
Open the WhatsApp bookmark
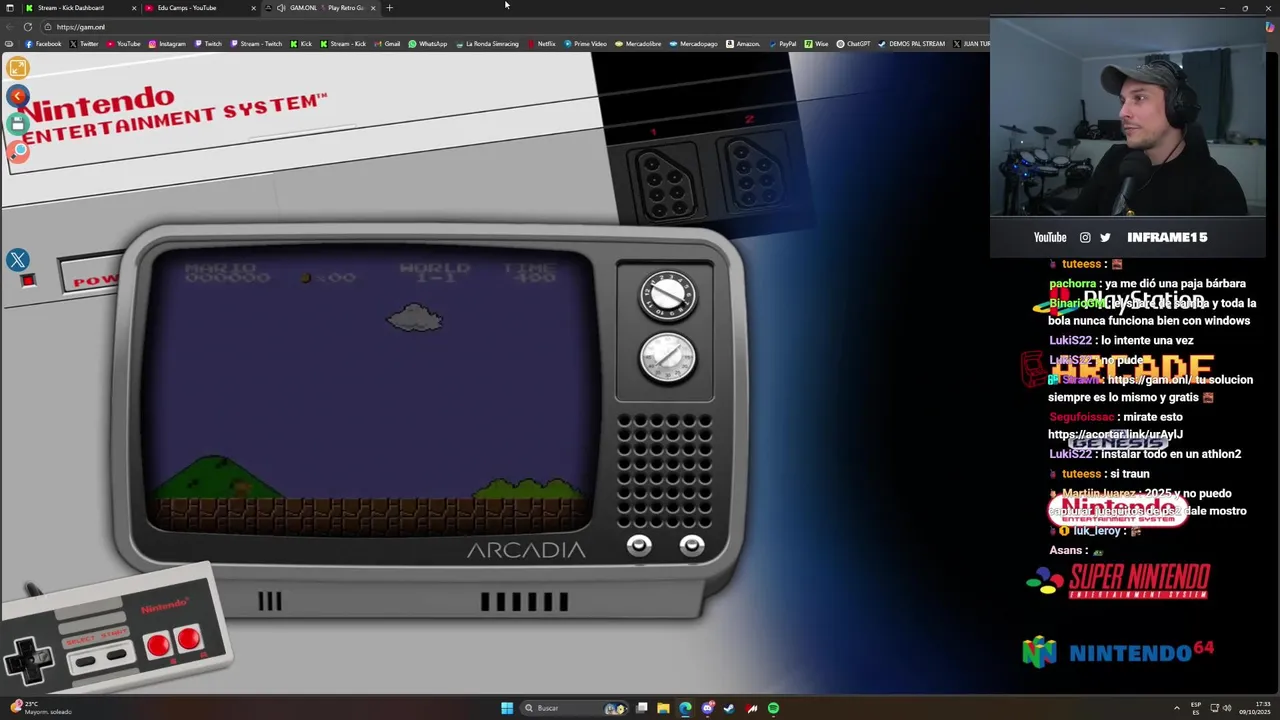pos(427,44)
